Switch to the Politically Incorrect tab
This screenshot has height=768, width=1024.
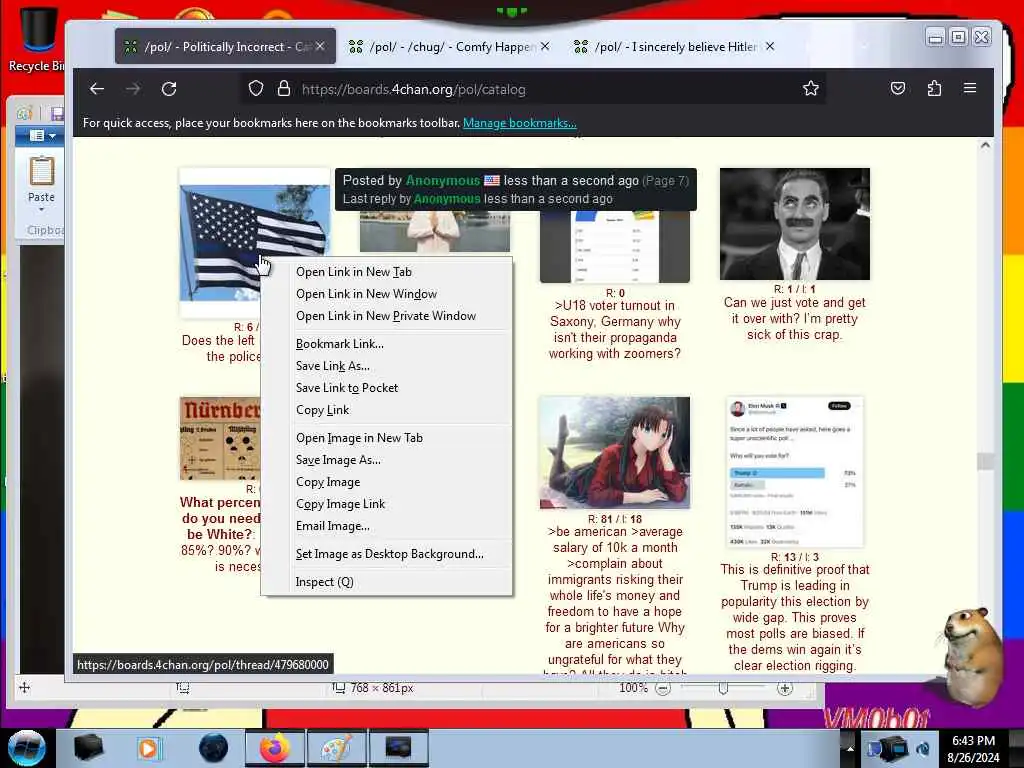pyautogui.click(x=225, y=46)
